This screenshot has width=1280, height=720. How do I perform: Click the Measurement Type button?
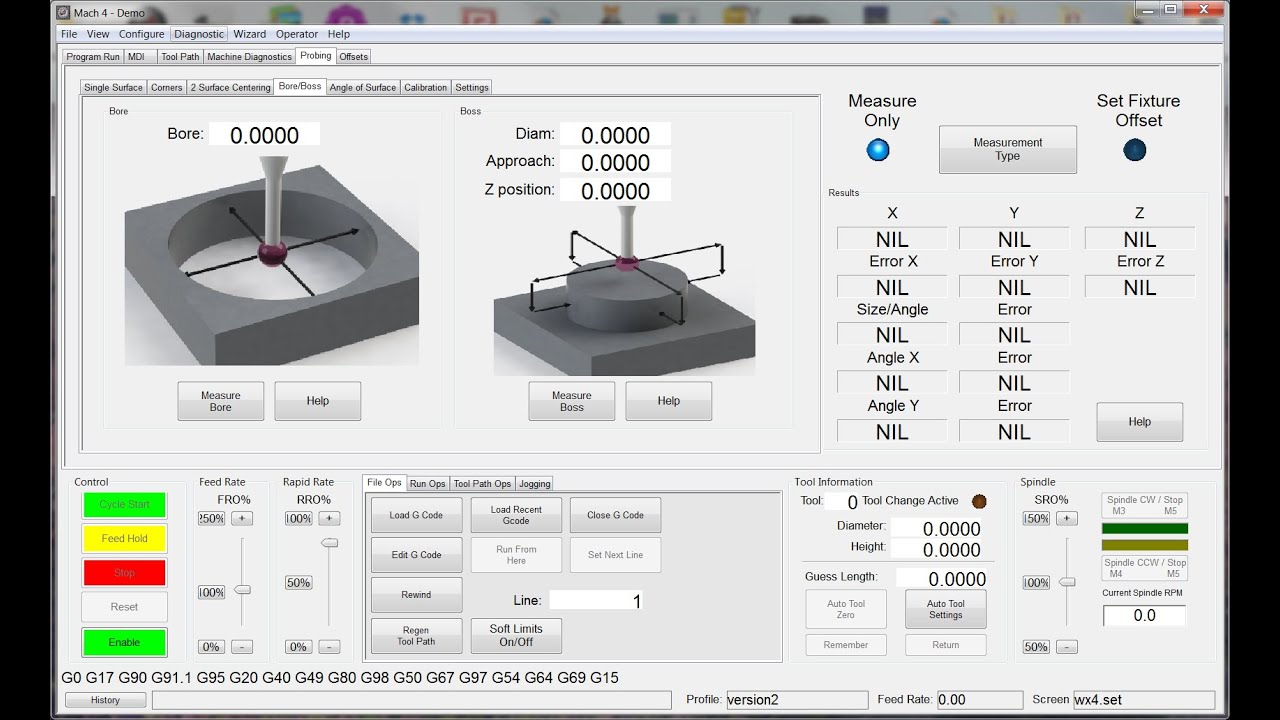pos(1008,149)
